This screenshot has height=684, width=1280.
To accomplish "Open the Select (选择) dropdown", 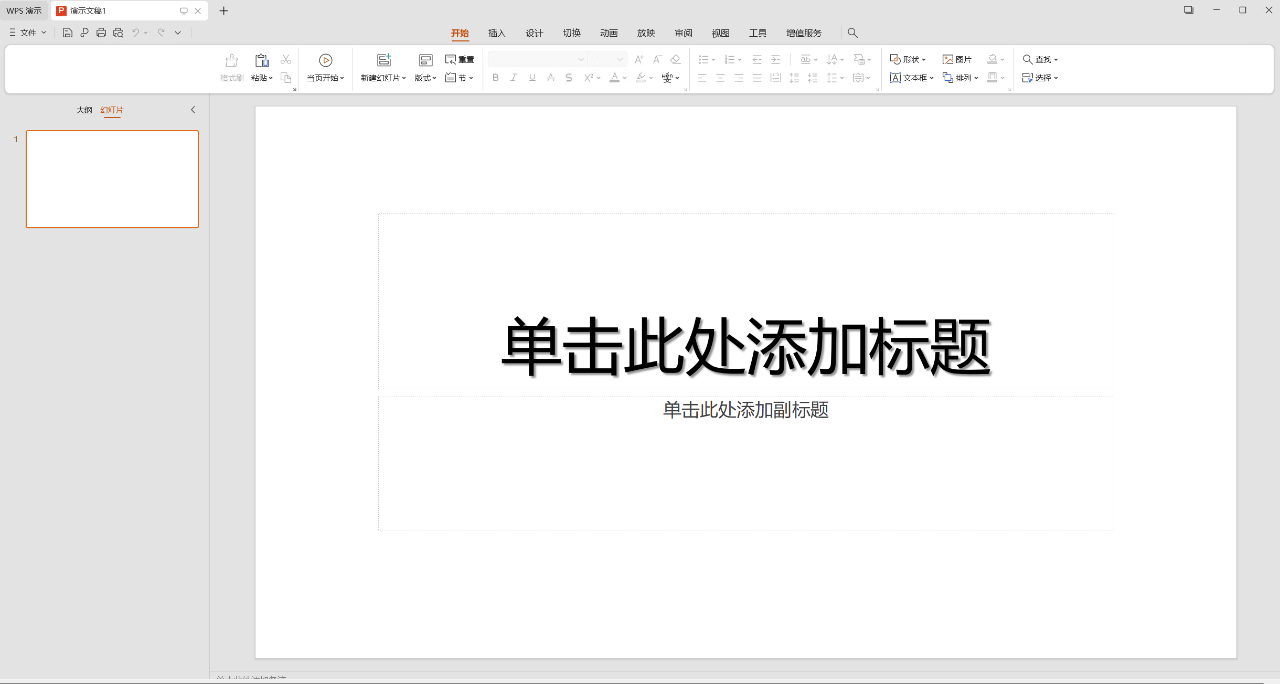I will [1040, 78].
